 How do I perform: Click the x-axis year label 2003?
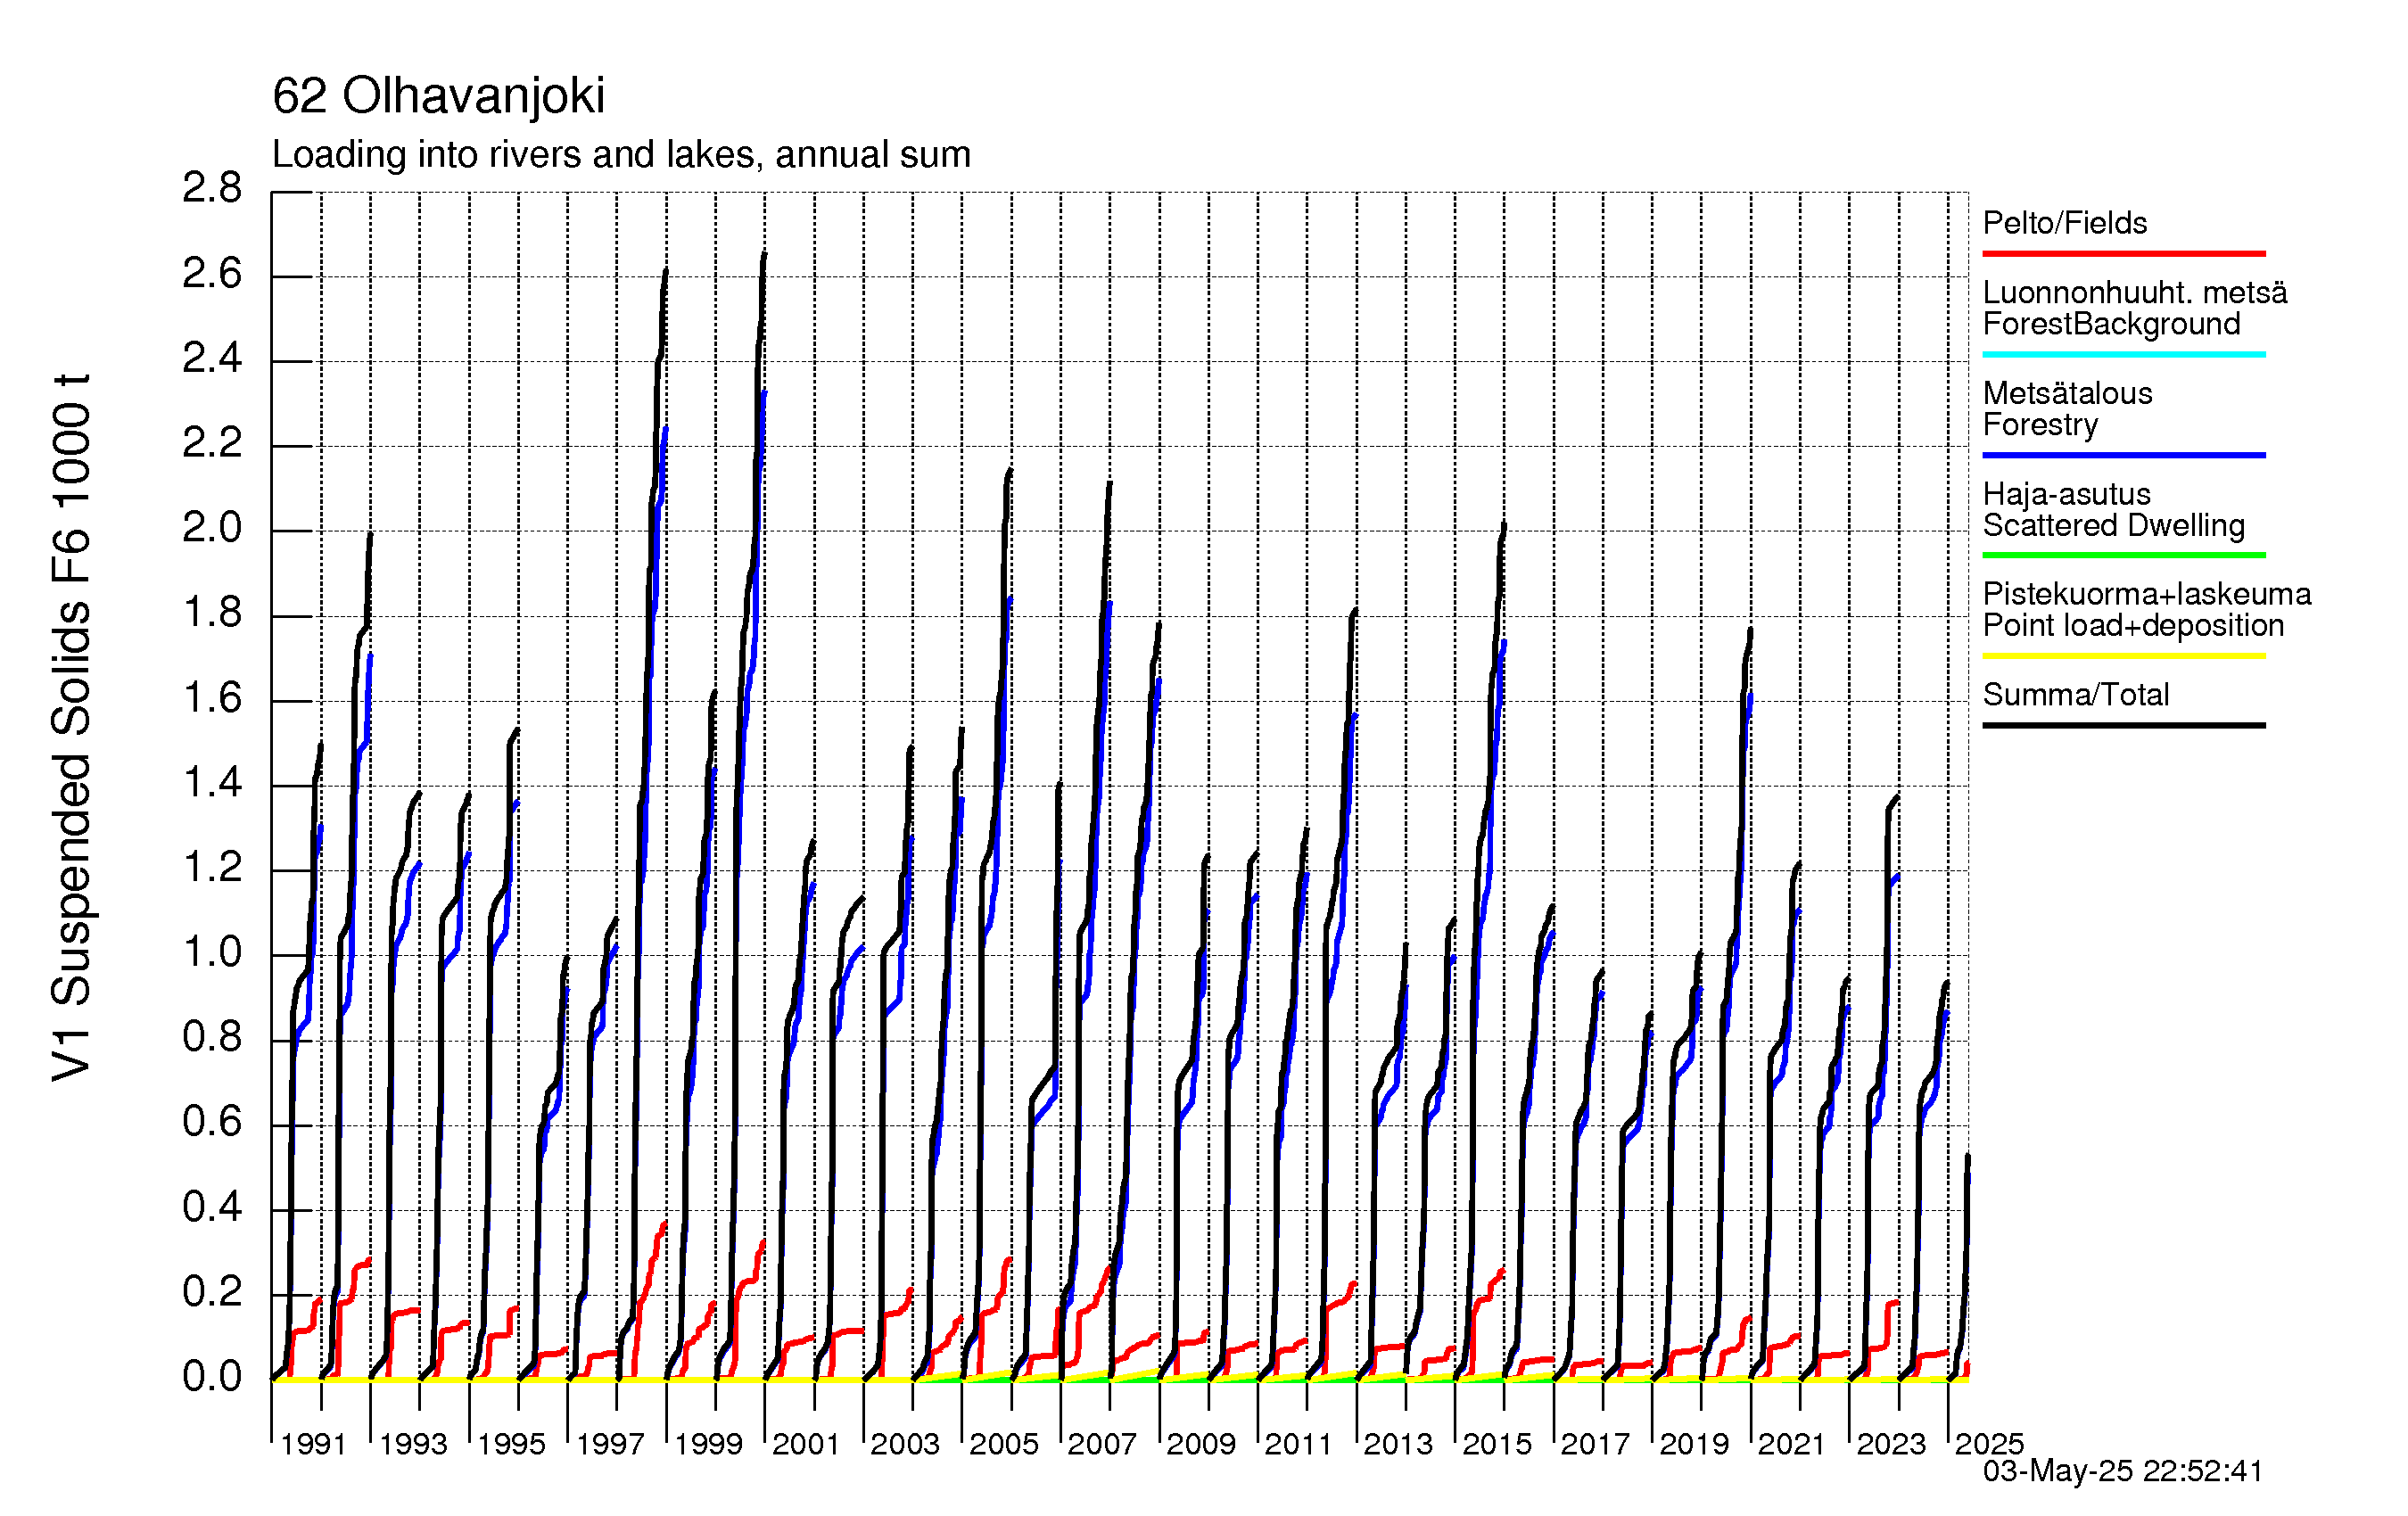[x=905, y=1444]
